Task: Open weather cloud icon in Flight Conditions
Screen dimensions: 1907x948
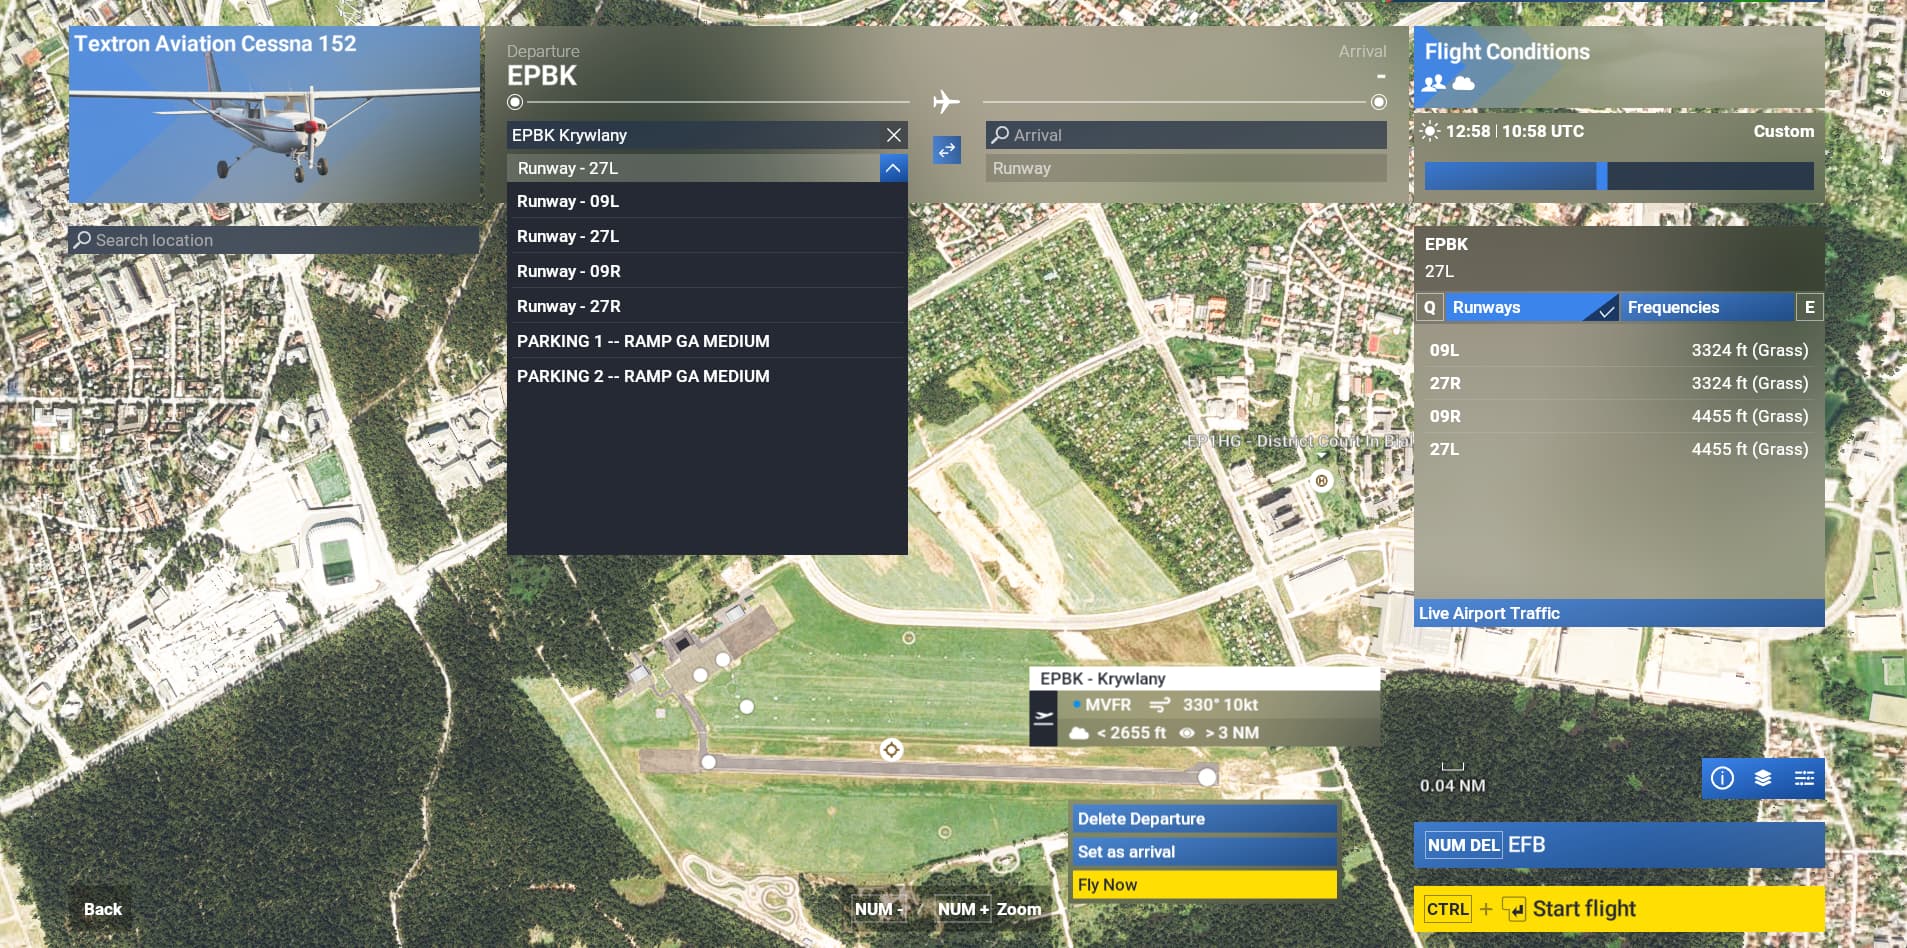Action: pyautogui.click(x=1463, y=83)
